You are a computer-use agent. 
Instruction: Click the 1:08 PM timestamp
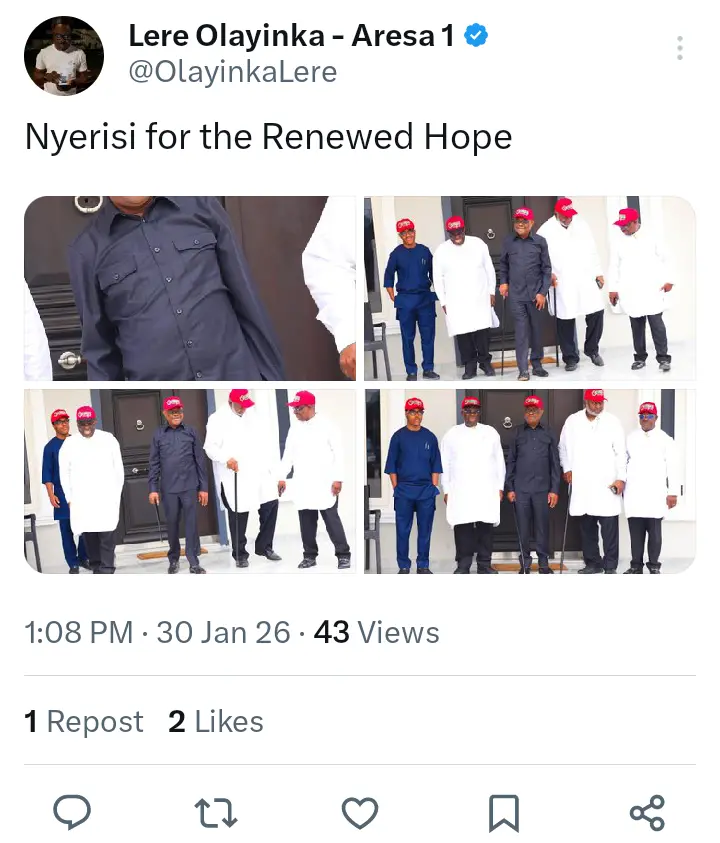(x=79, y=633)
